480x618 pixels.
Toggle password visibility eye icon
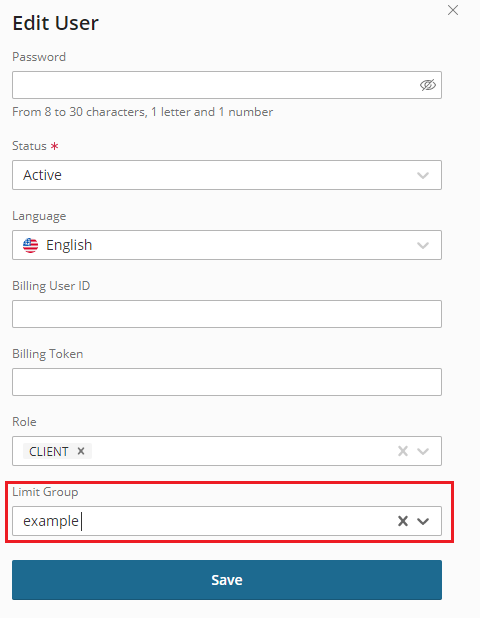pos(428,85)
